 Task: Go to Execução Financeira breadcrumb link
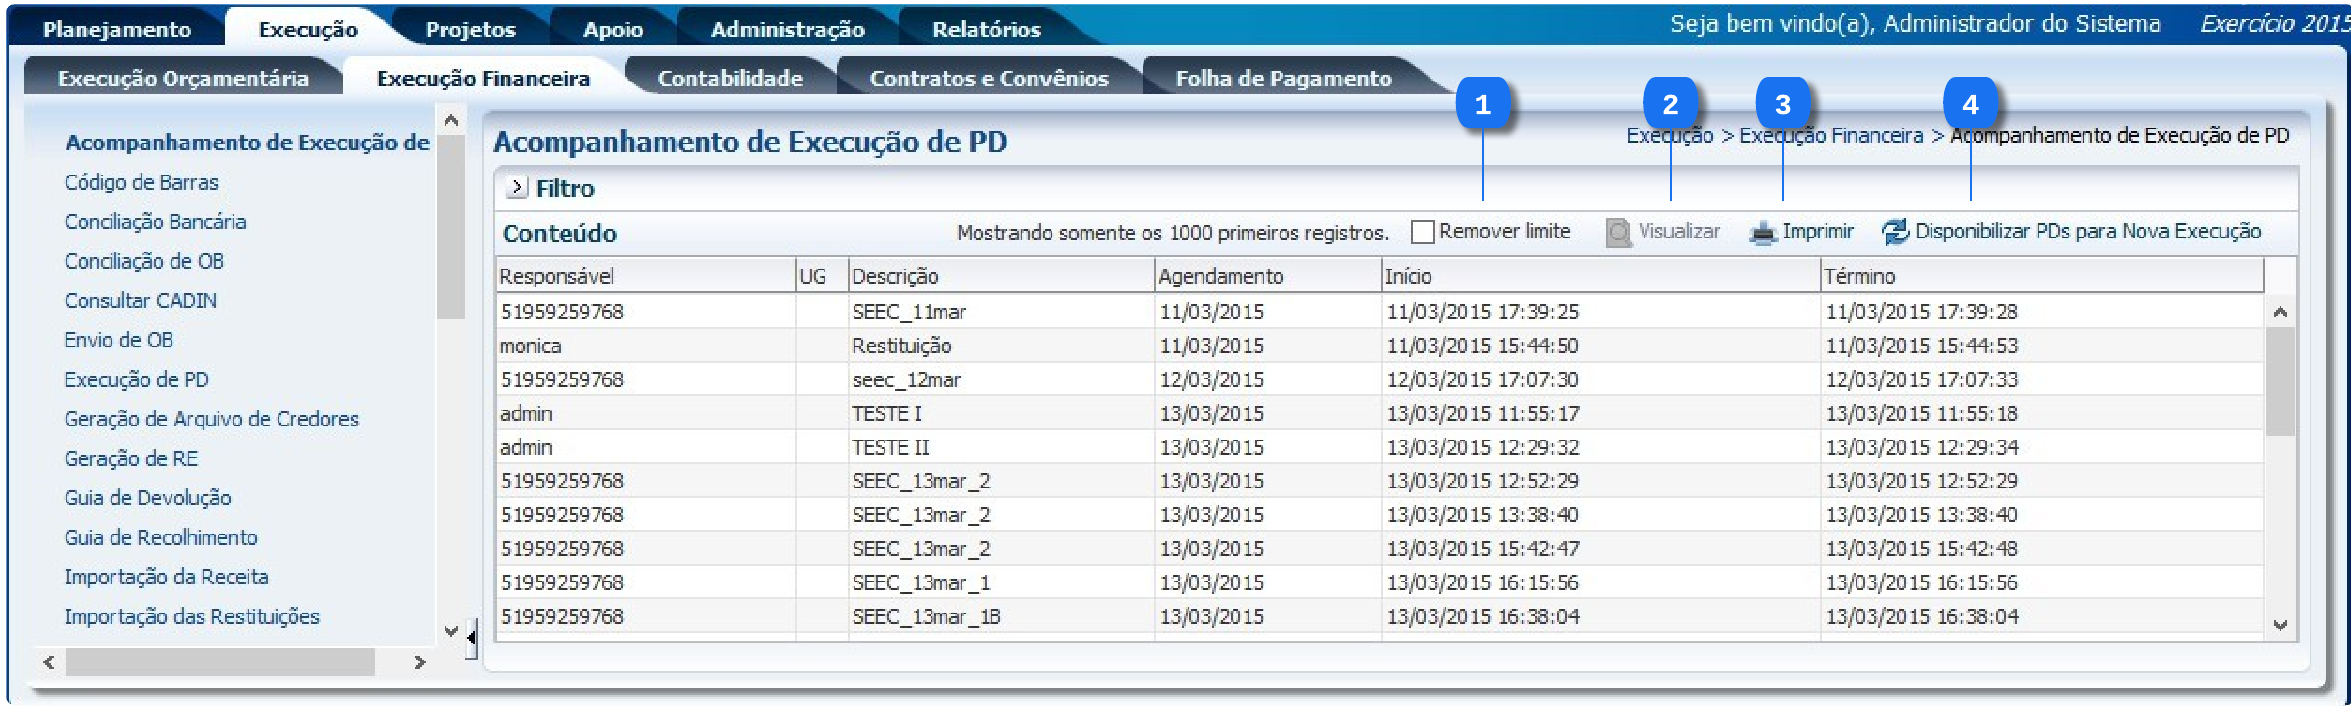click(x=1830, y=136)
